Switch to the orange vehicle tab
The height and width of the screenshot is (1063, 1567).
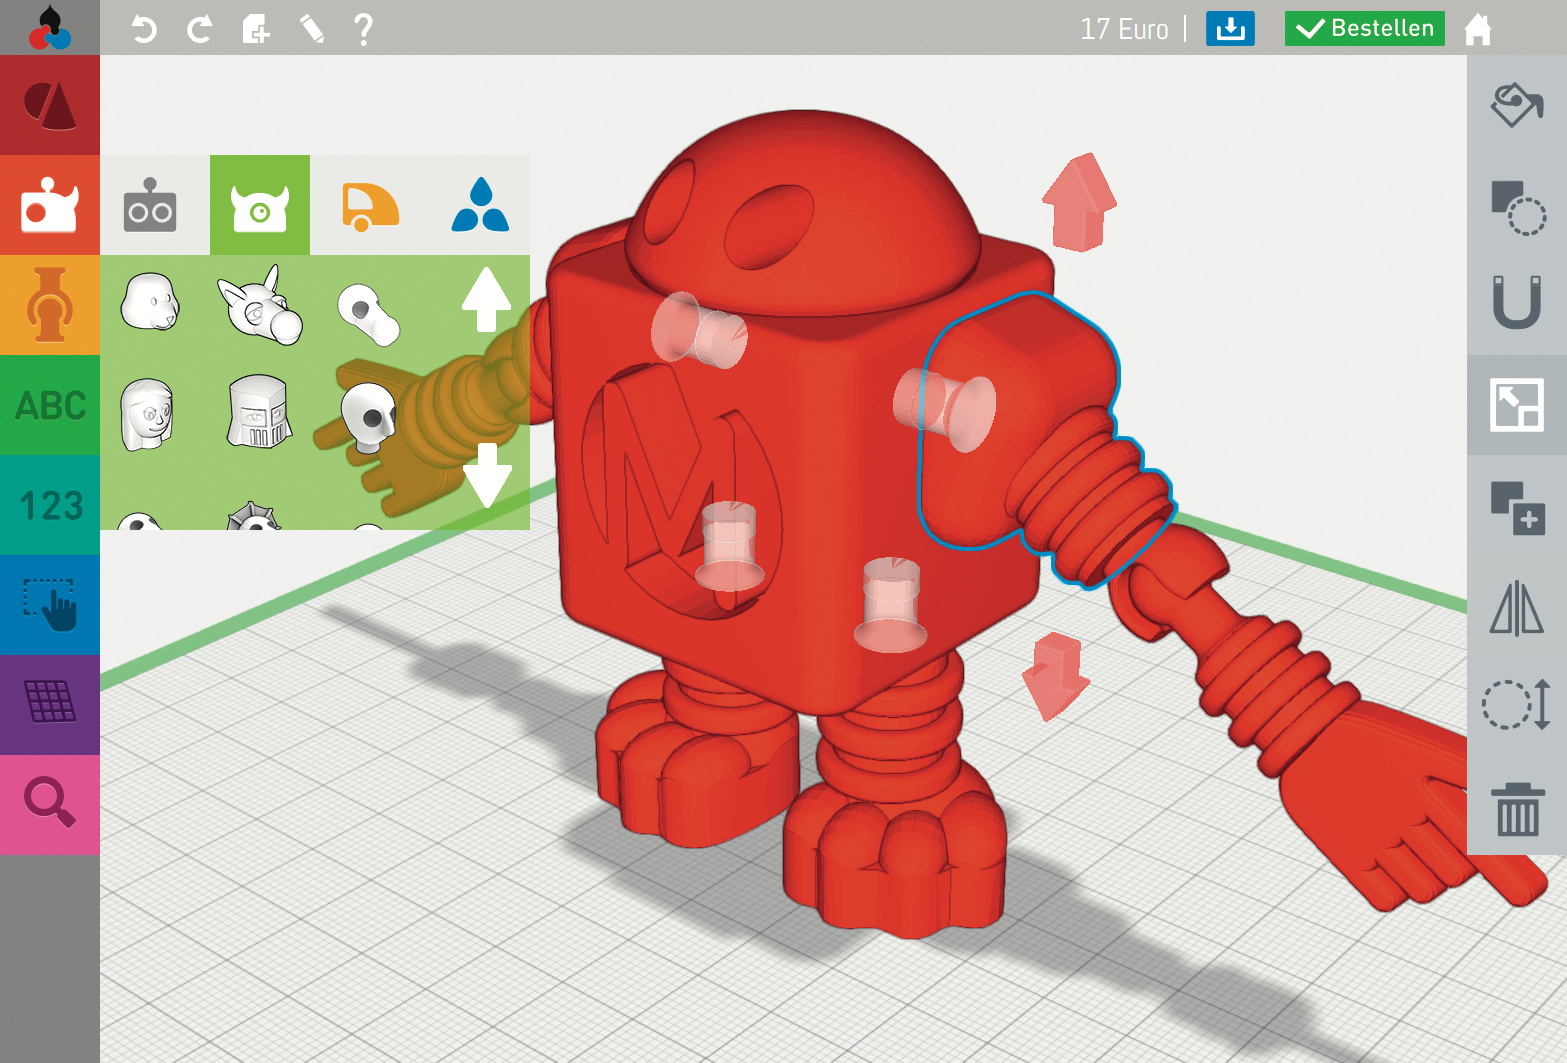click(x=370, y=205)
